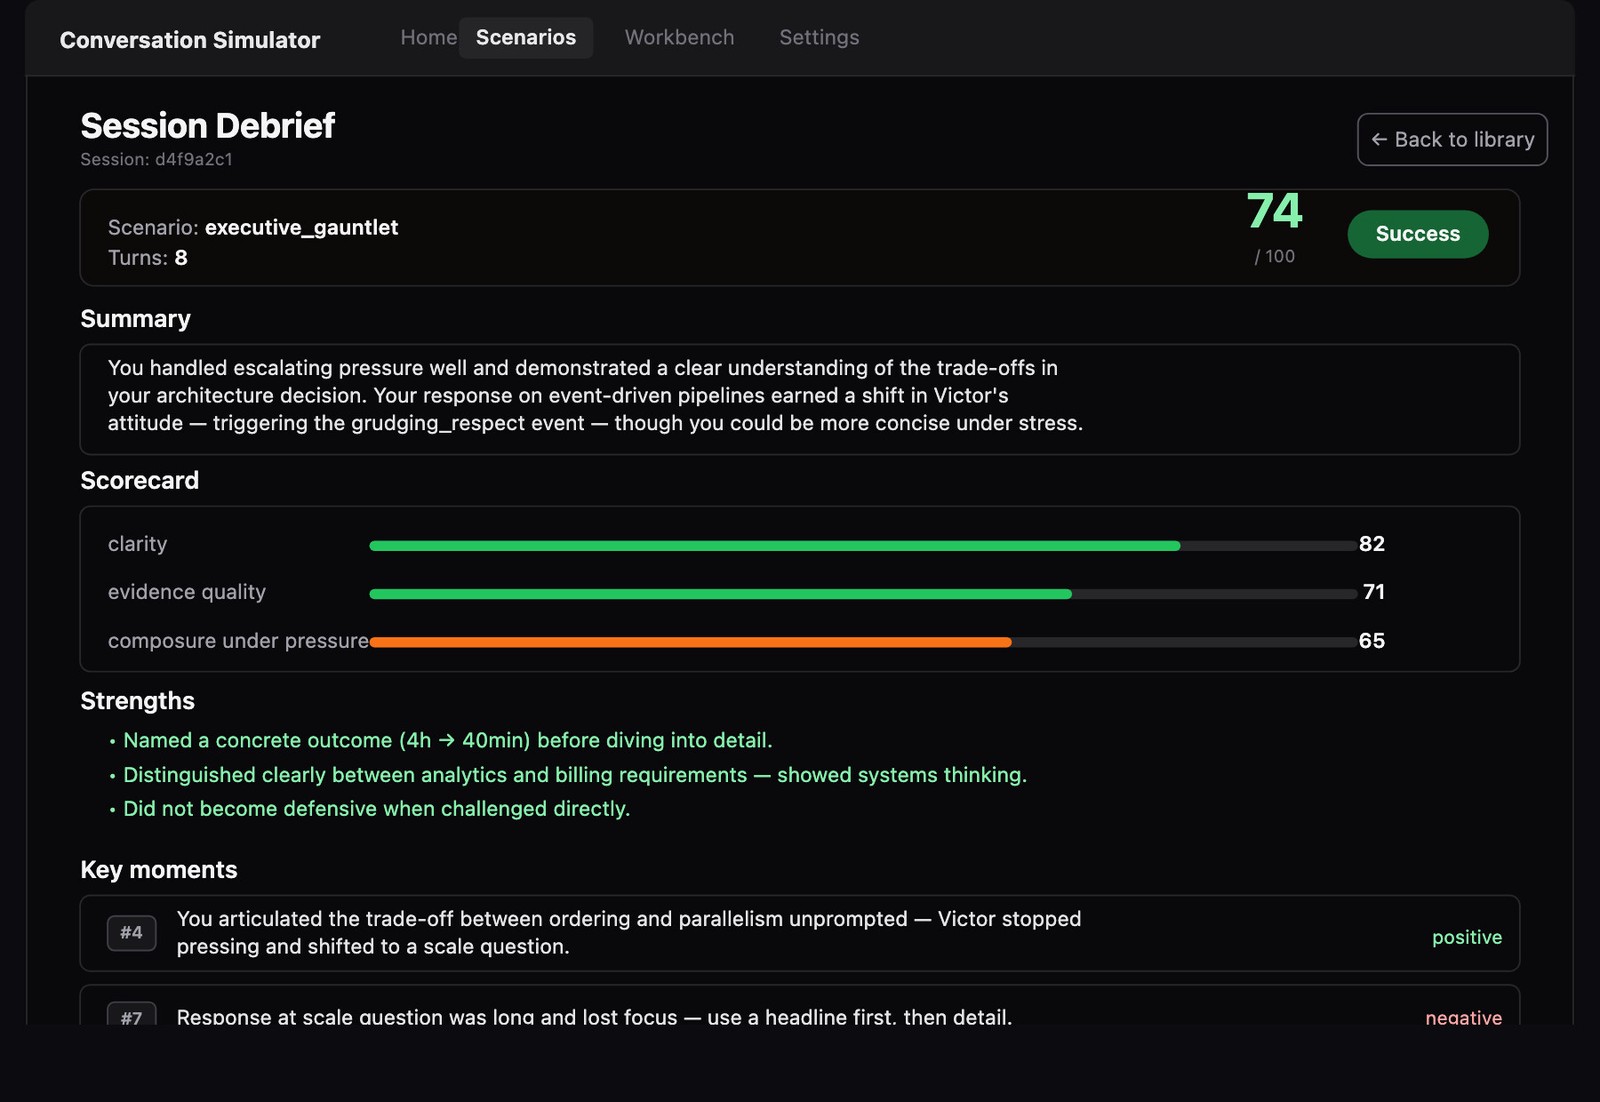Click the Scorecard heading
This screenshot has height=1102, width=1600.
click(139, 481)
